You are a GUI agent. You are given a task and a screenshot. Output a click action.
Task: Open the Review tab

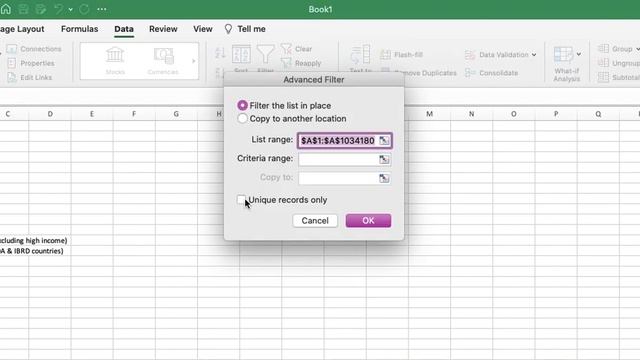[x=163, y=29]
